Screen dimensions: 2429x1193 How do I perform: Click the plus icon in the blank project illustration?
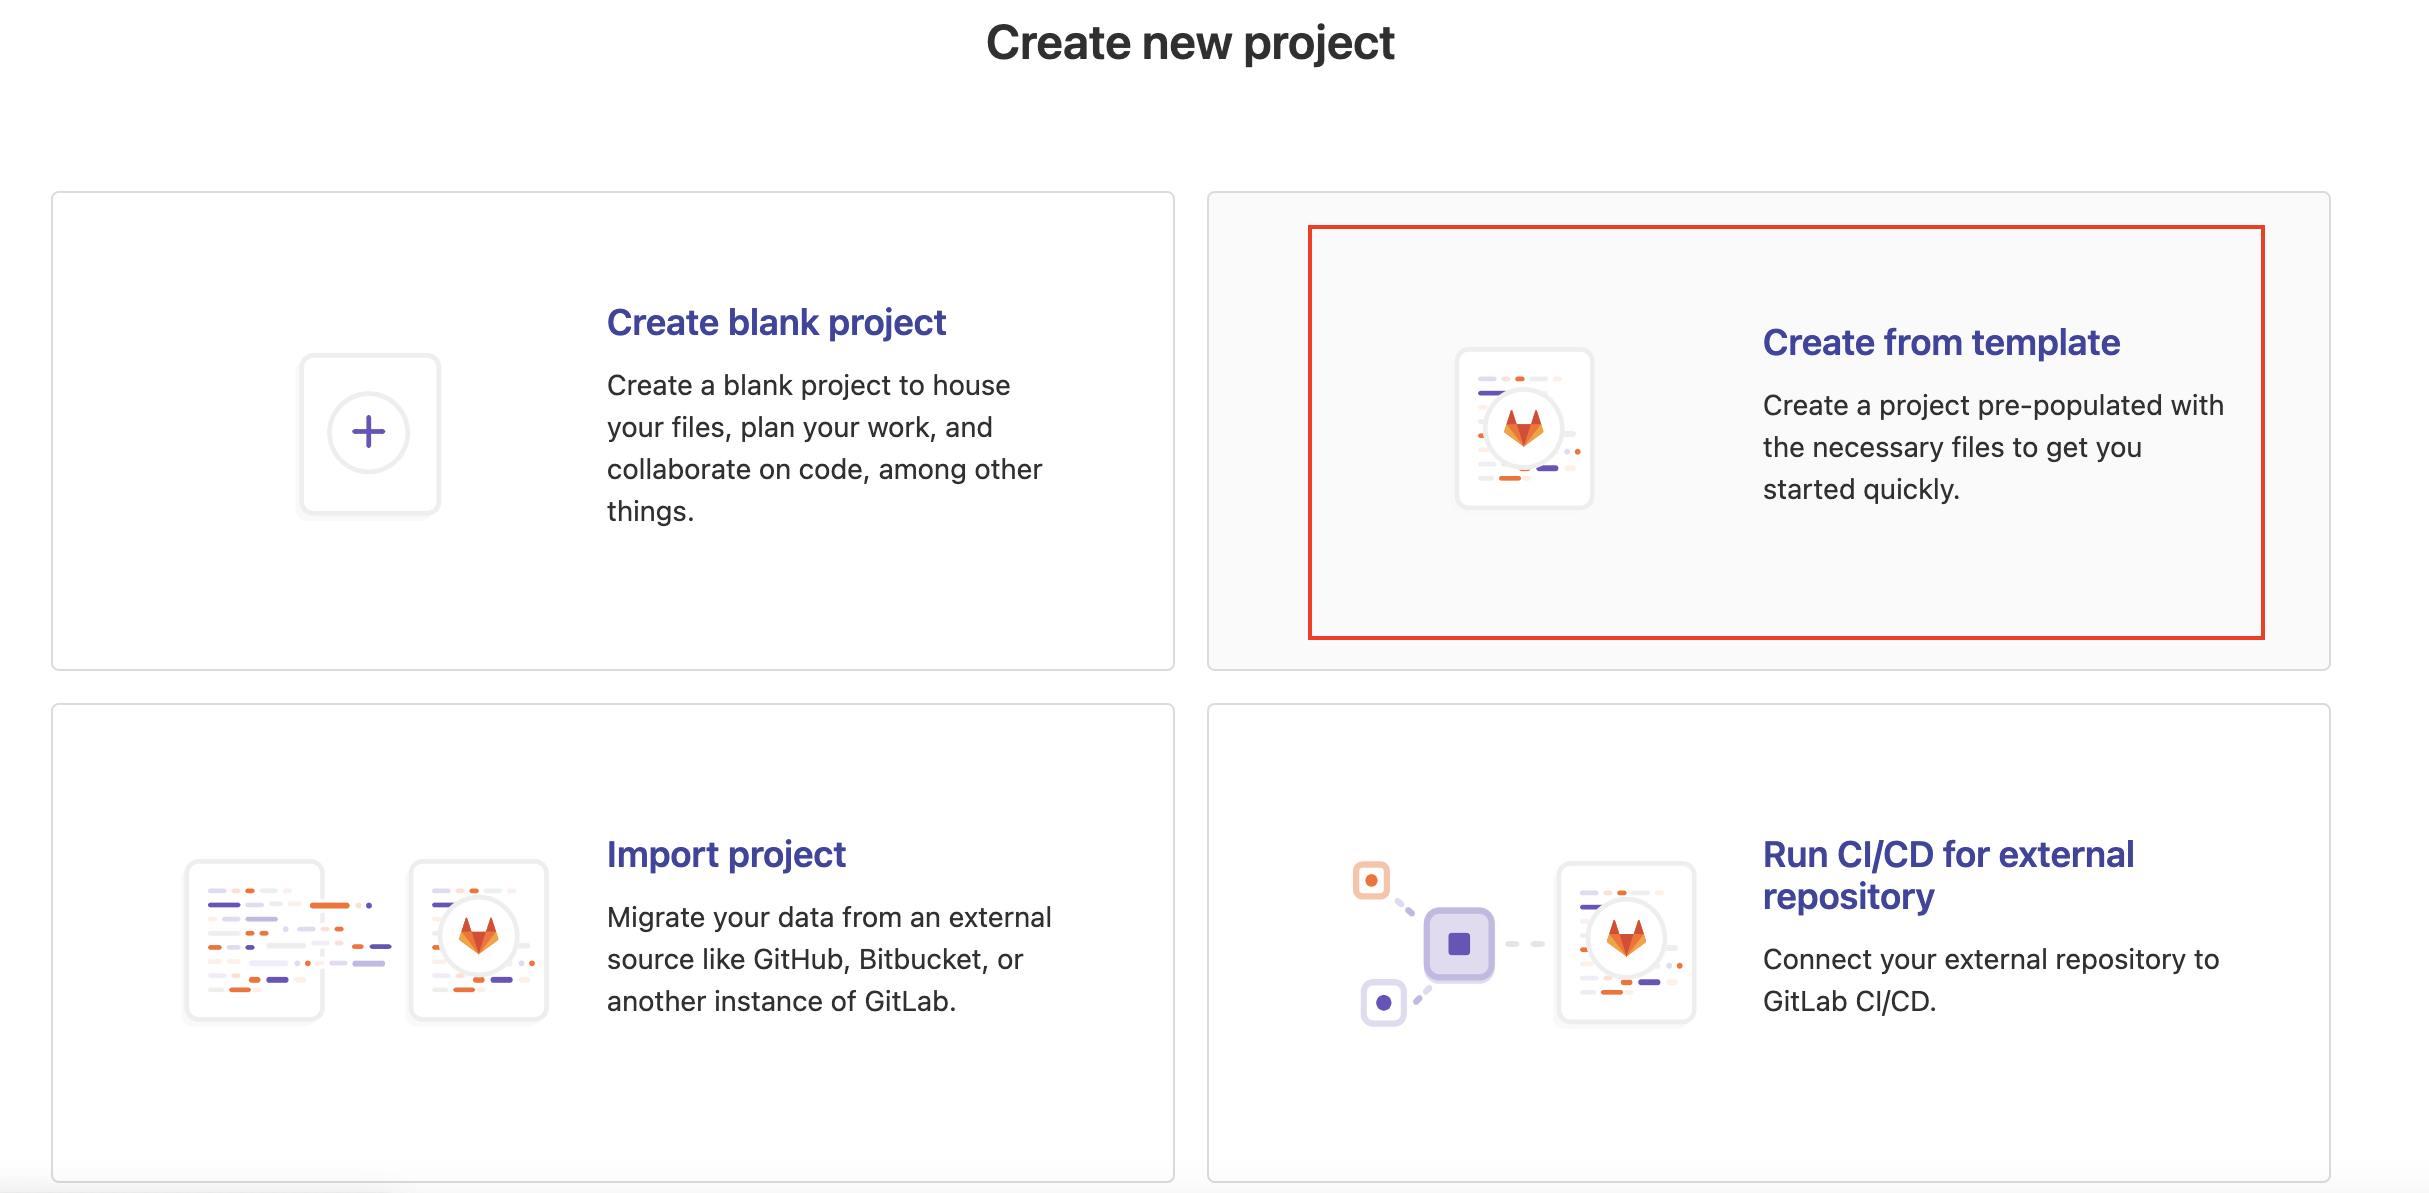(369, 431)
